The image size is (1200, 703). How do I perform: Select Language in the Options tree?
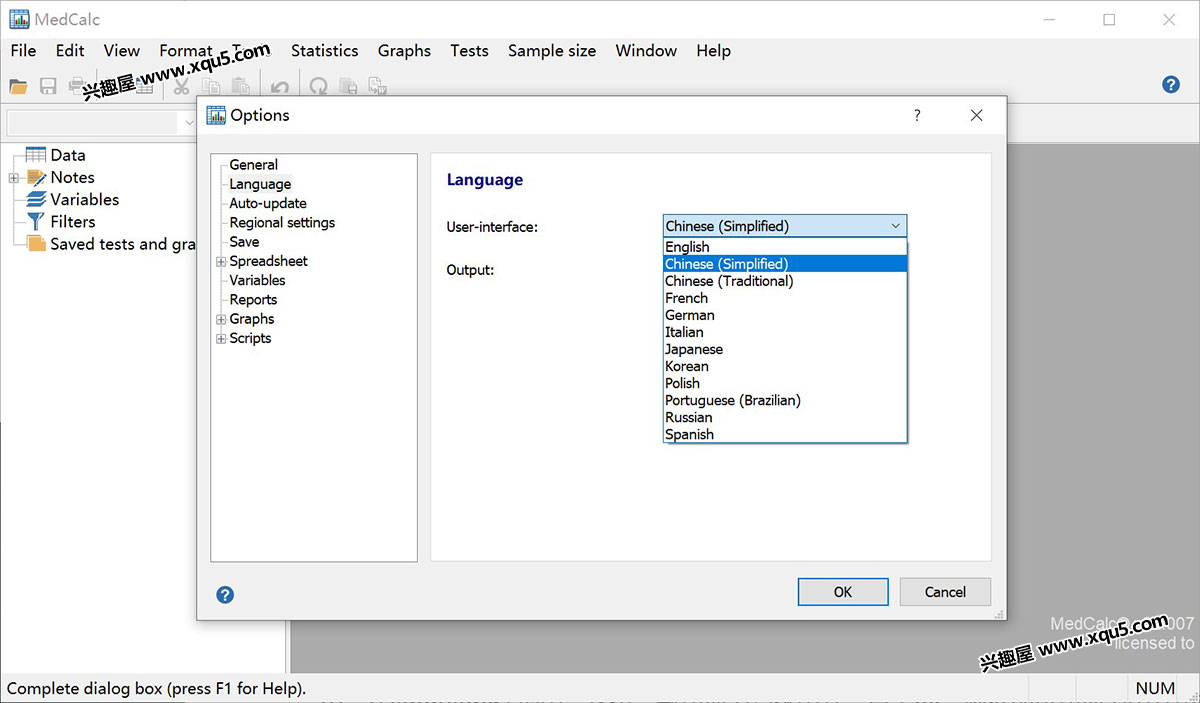click(260, 184)
